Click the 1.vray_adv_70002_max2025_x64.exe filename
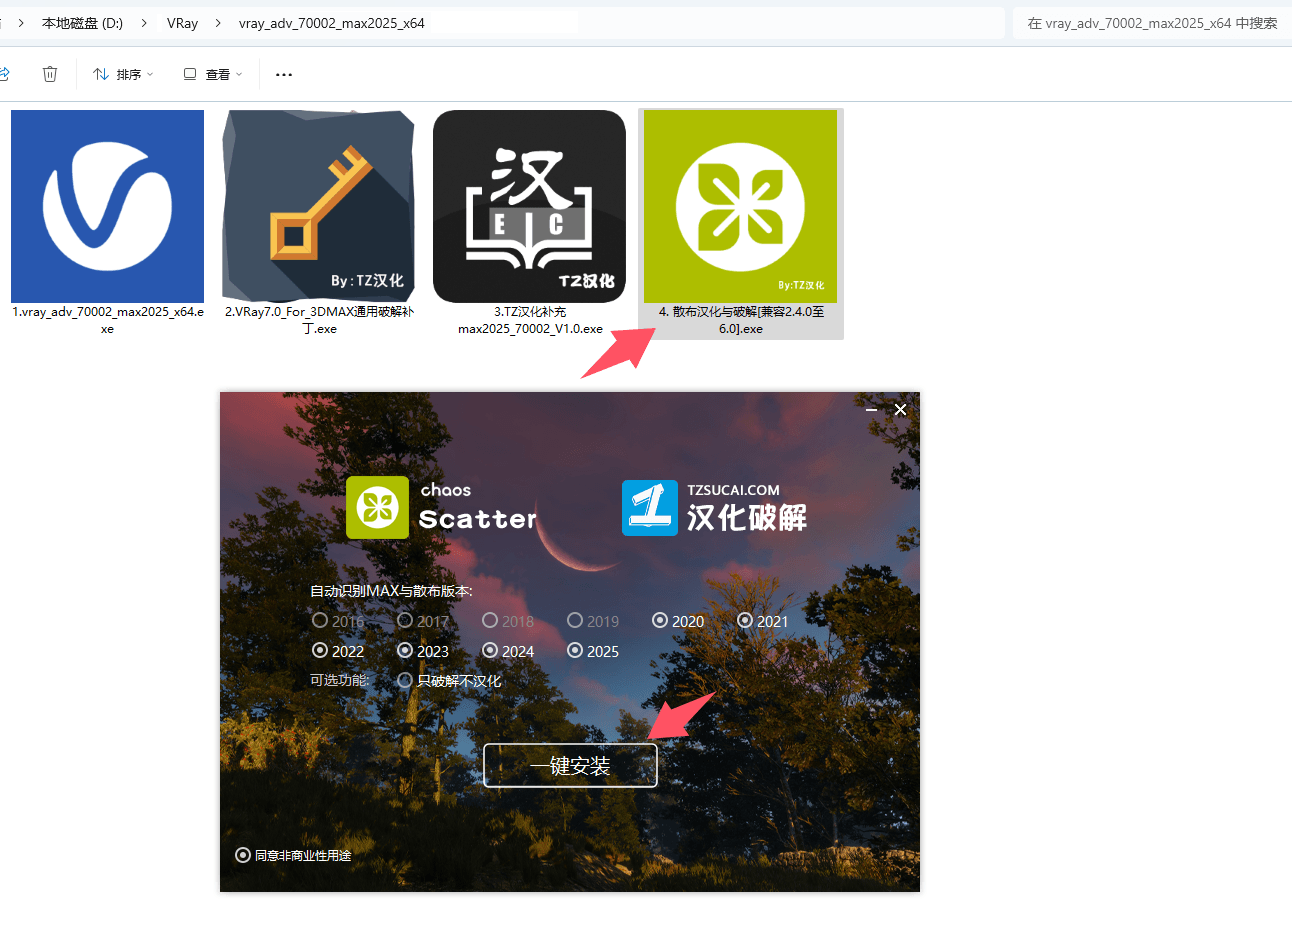1292x945 pixels. click(107, 320)
